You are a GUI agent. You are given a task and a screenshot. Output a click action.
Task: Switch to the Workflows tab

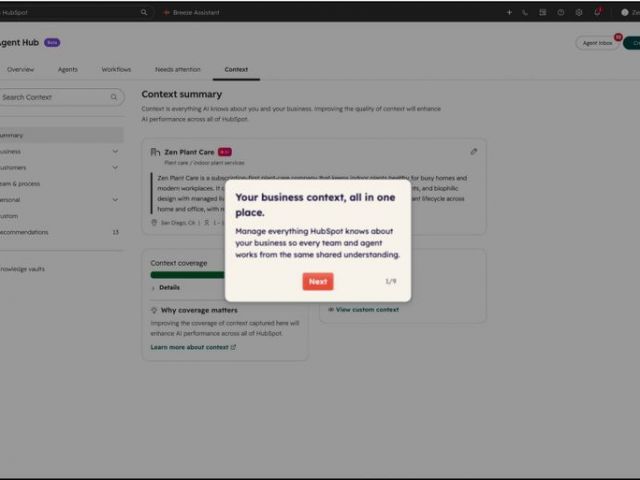[116, 69]
